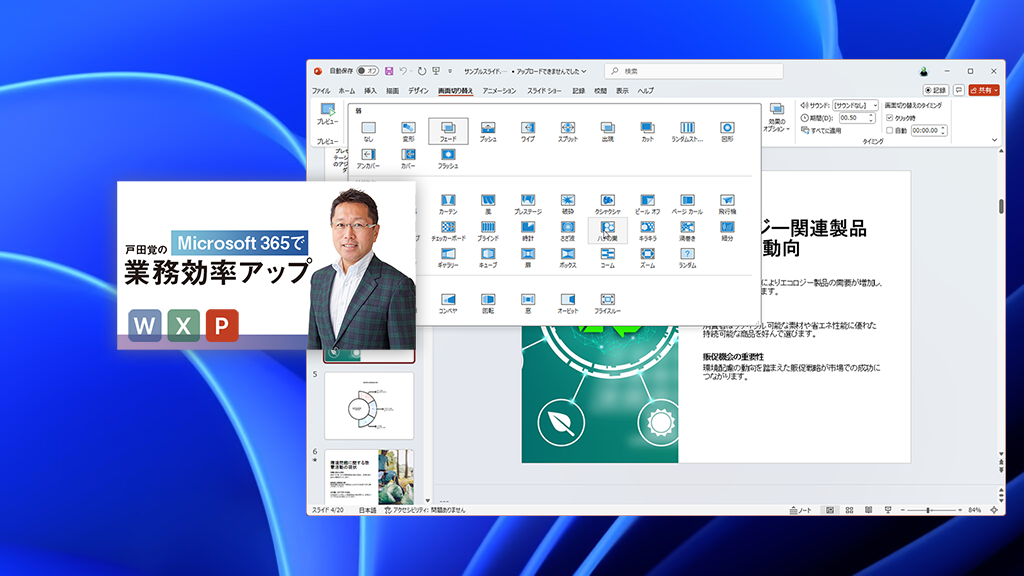
Task: Choose the 出現 transition
Action: [x=607, y=131]
